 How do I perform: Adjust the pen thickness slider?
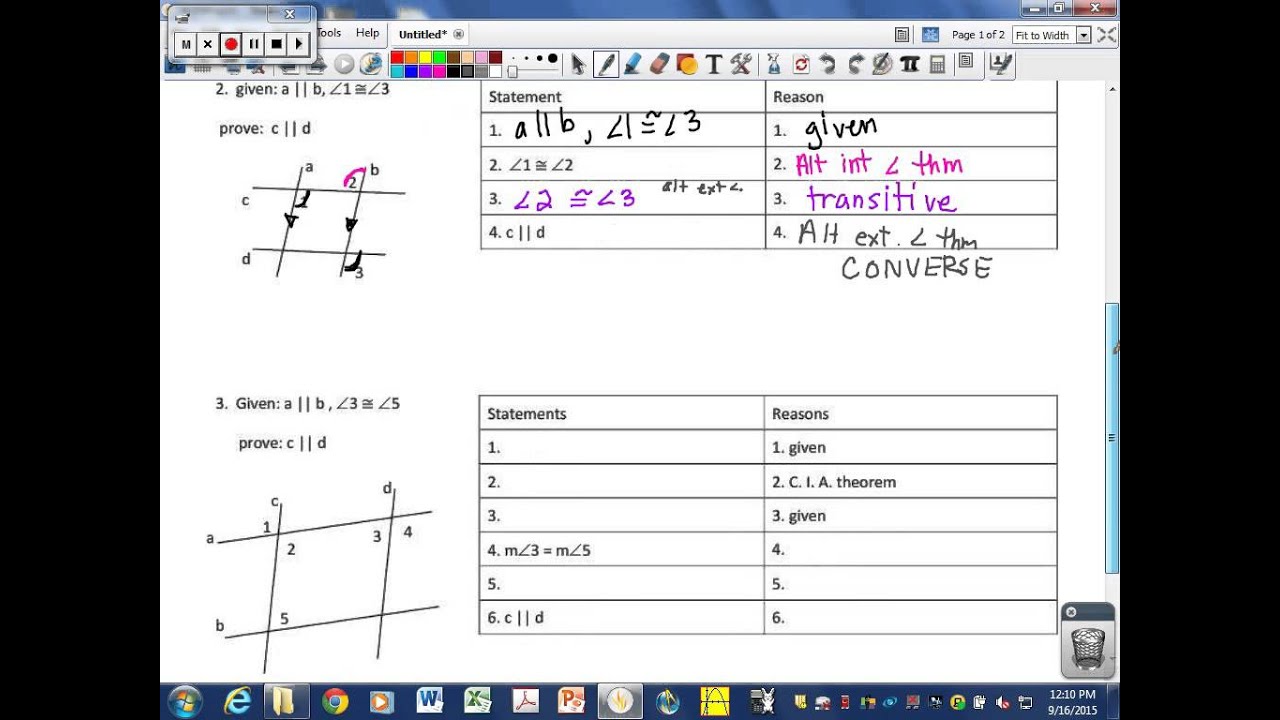(x=513, y=71)
